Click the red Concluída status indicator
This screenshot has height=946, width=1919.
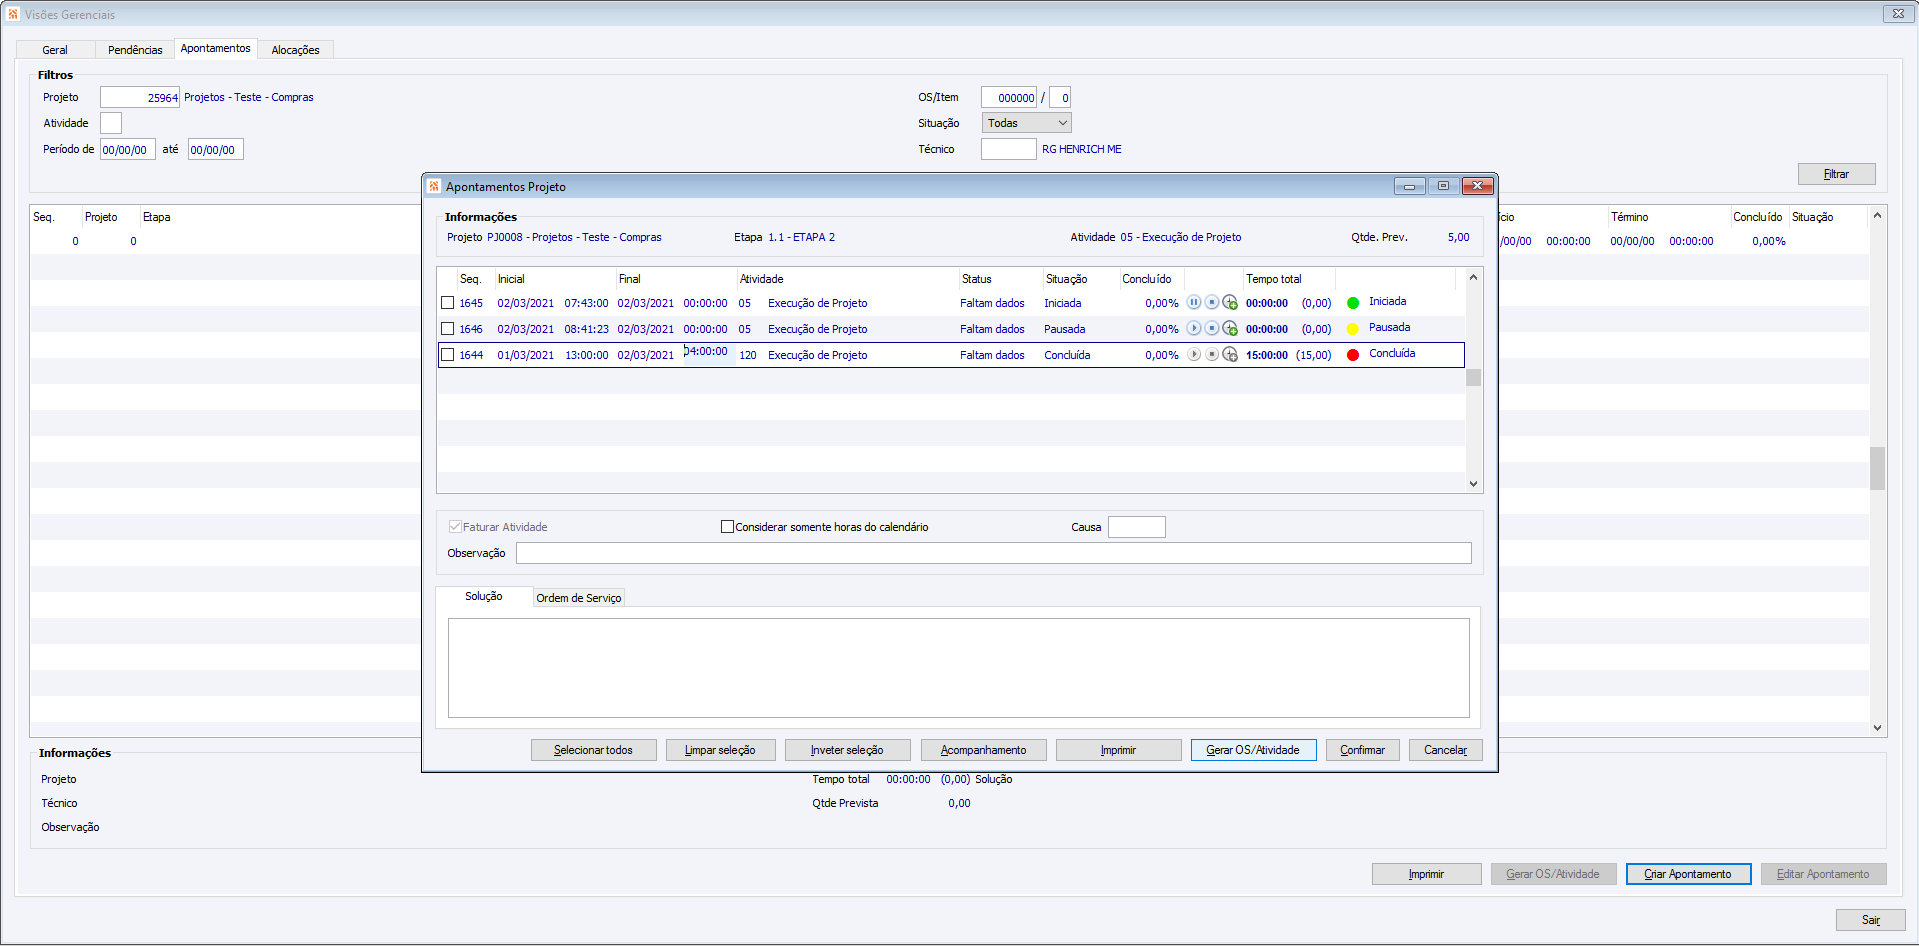coord(1353,355)
